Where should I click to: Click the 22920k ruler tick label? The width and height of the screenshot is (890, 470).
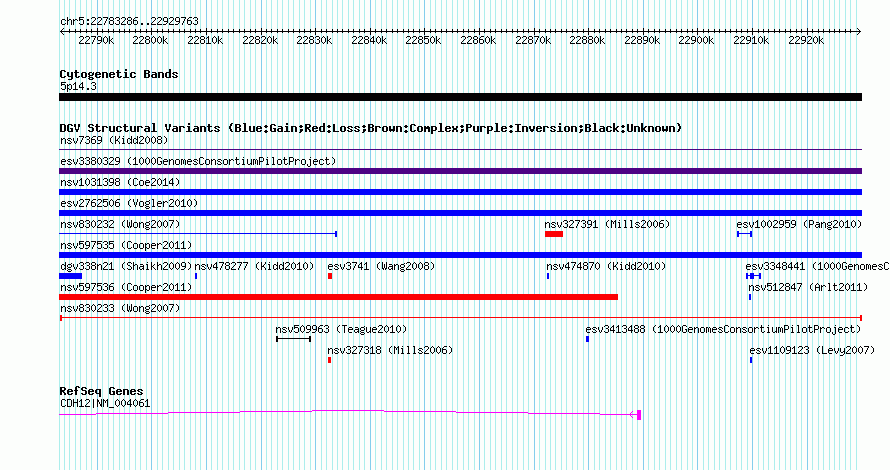tap(806, 40)
